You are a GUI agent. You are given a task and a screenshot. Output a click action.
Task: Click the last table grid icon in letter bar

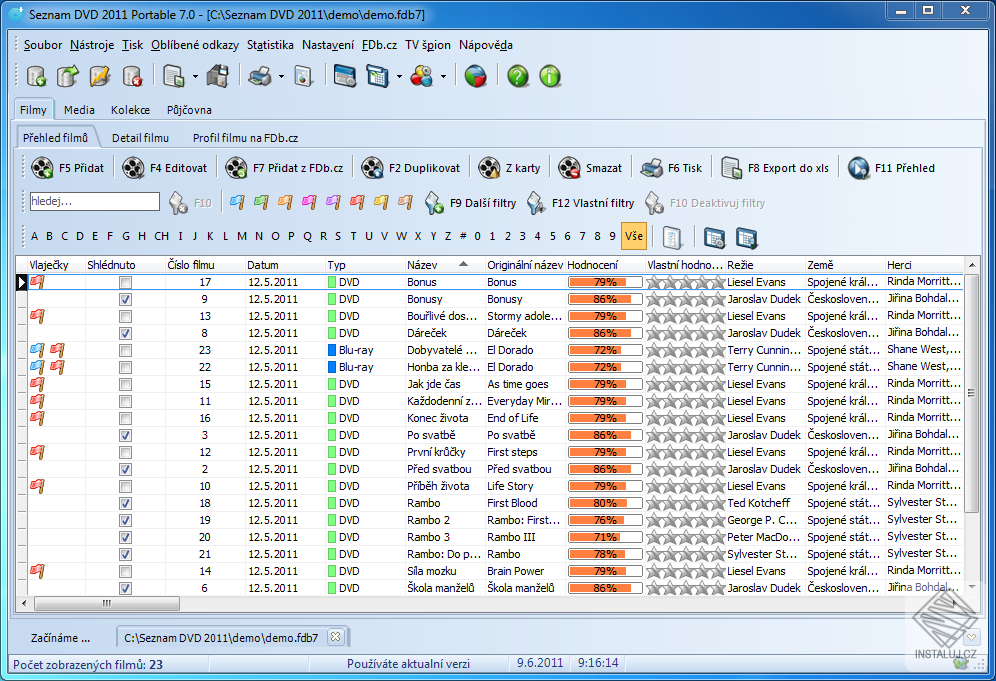(x=747, y=238)
